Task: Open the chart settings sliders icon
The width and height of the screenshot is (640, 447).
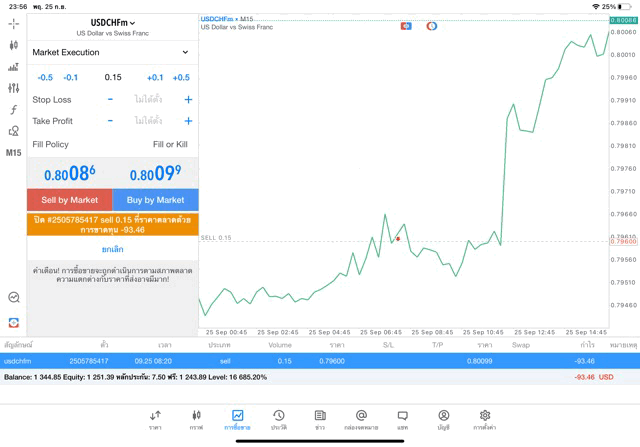Action: coord(13,88)
